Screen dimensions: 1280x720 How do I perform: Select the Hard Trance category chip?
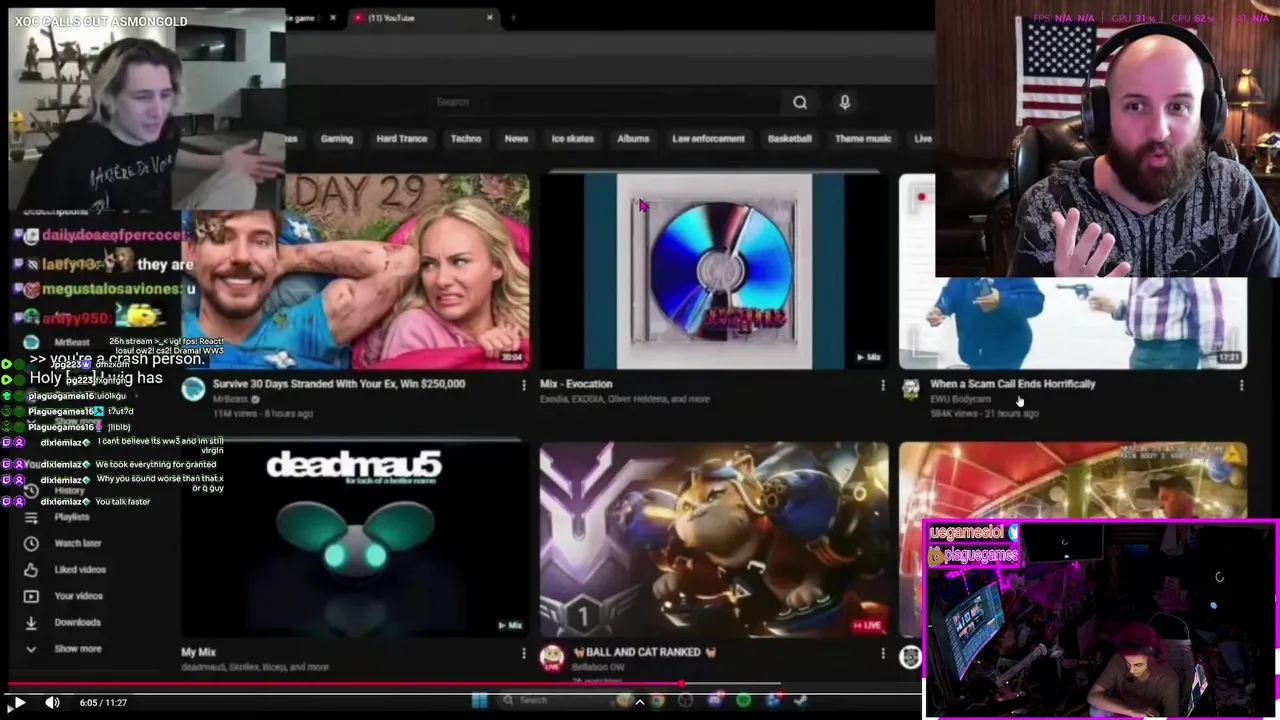(x=402, y=139)
